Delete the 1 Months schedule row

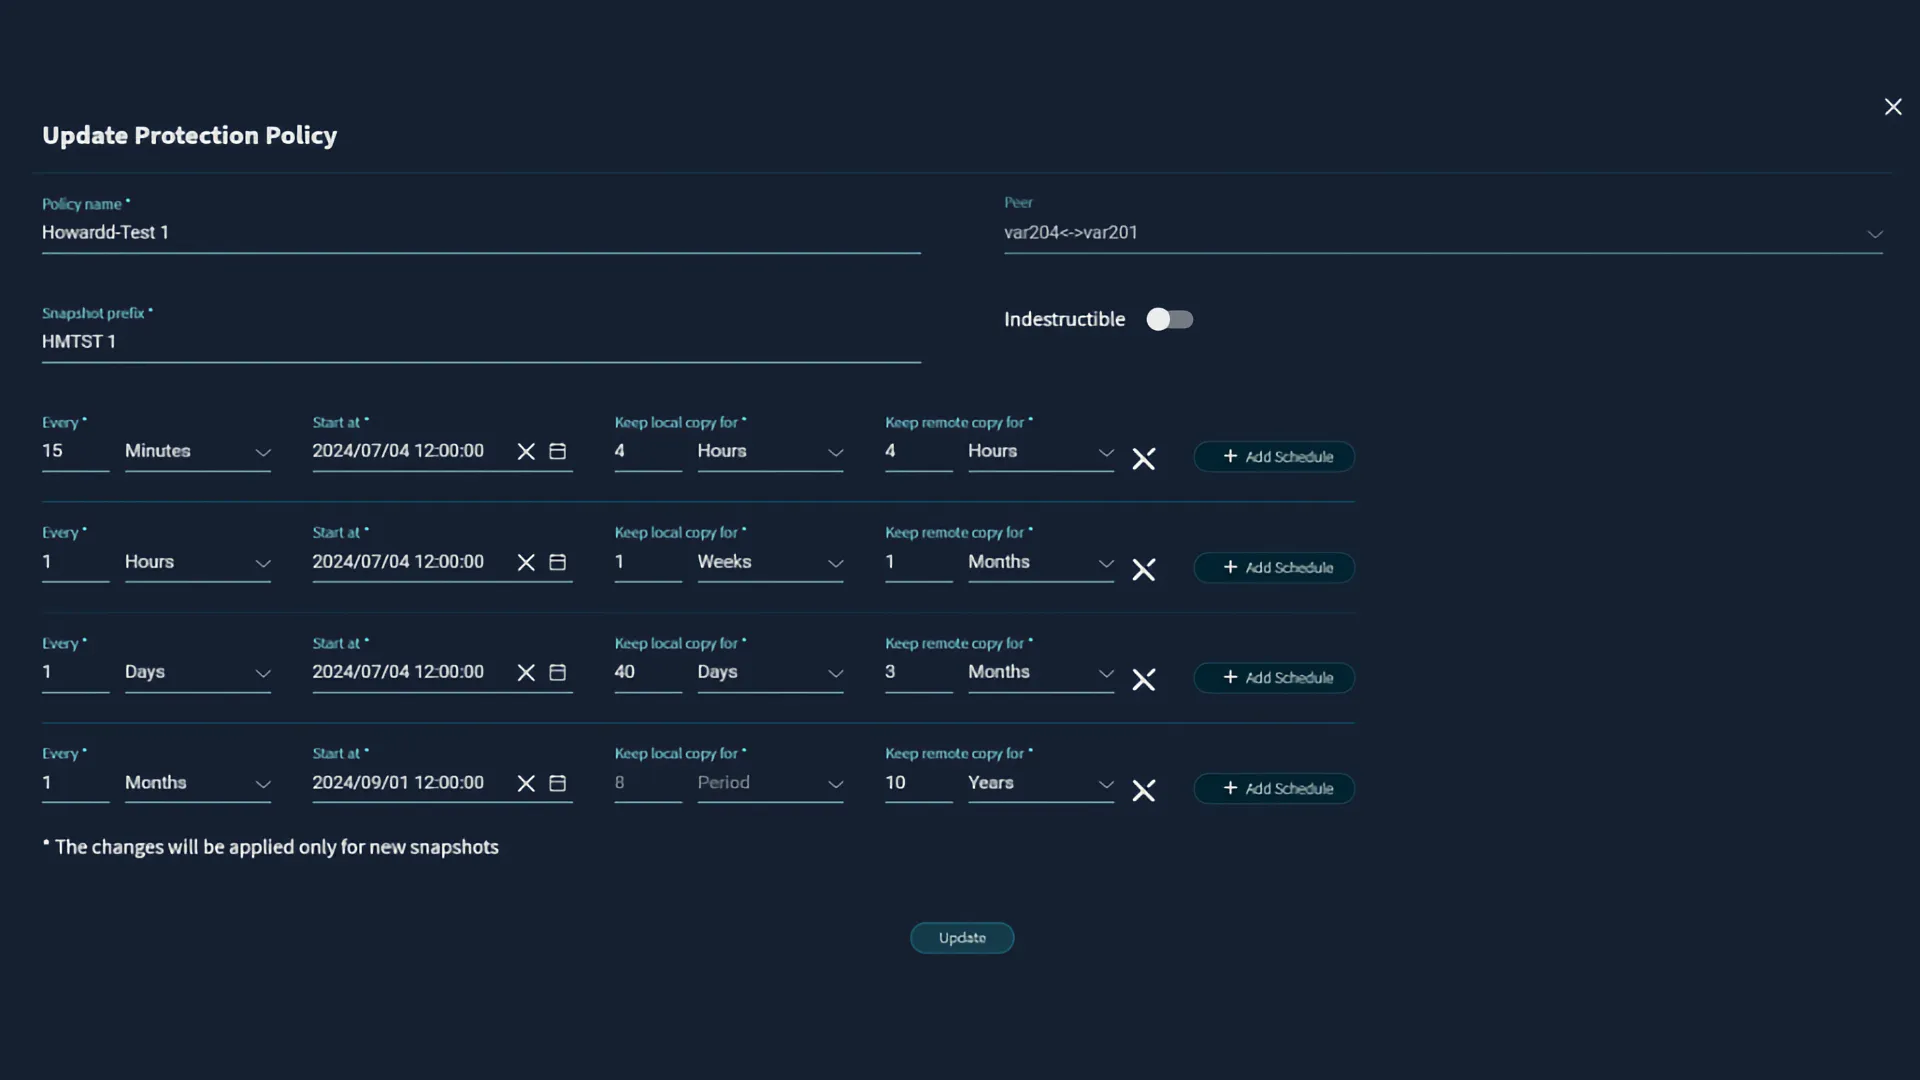pos(1143,791)
